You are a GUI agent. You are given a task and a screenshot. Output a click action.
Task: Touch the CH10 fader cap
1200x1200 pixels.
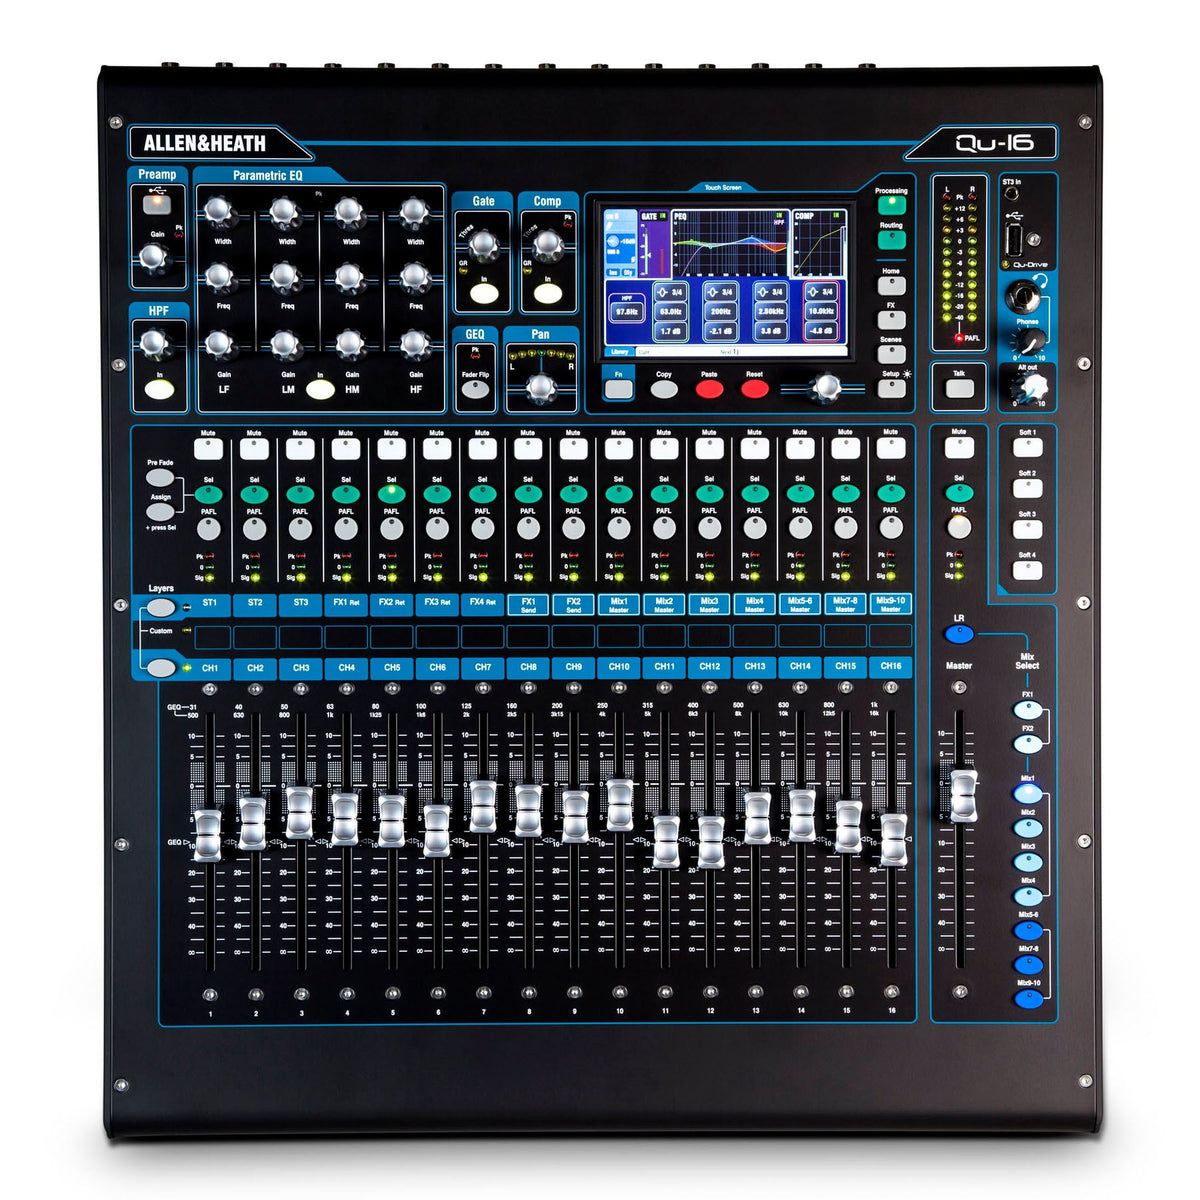click(619, 805)
